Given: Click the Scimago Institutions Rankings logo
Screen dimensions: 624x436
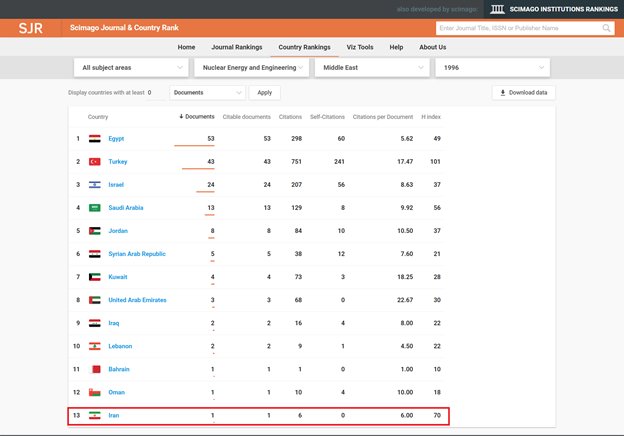Looking at the screenshot, I should coord(554,8).
